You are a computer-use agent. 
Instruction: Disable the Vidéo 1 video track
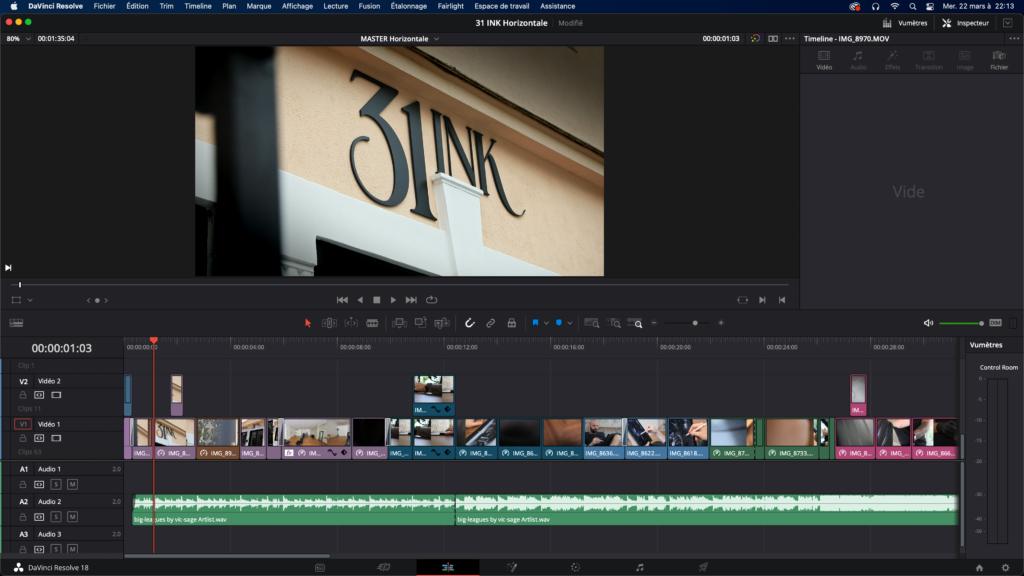(x=56, y=438)
